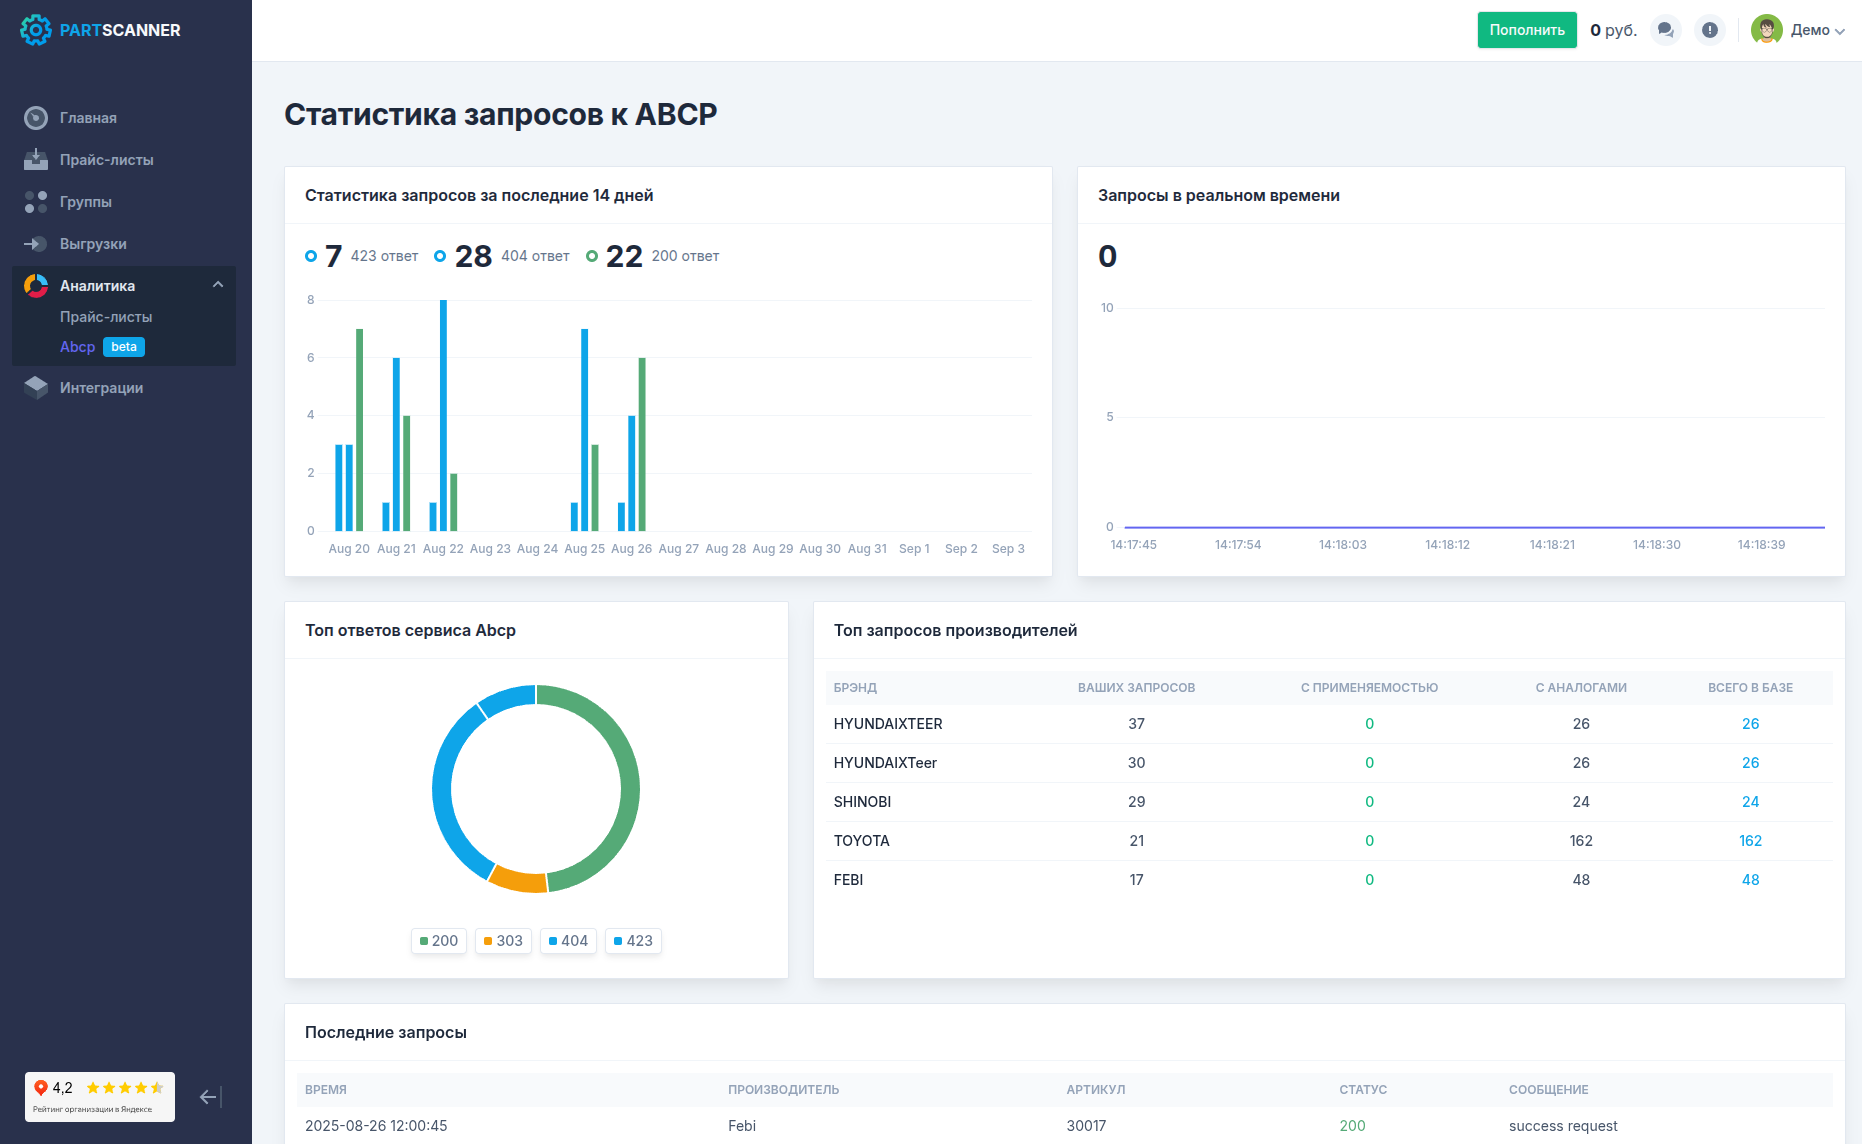Click the Yandex 4,2 rating widget
The image size is (1862, 1144).
point(100,1097)
